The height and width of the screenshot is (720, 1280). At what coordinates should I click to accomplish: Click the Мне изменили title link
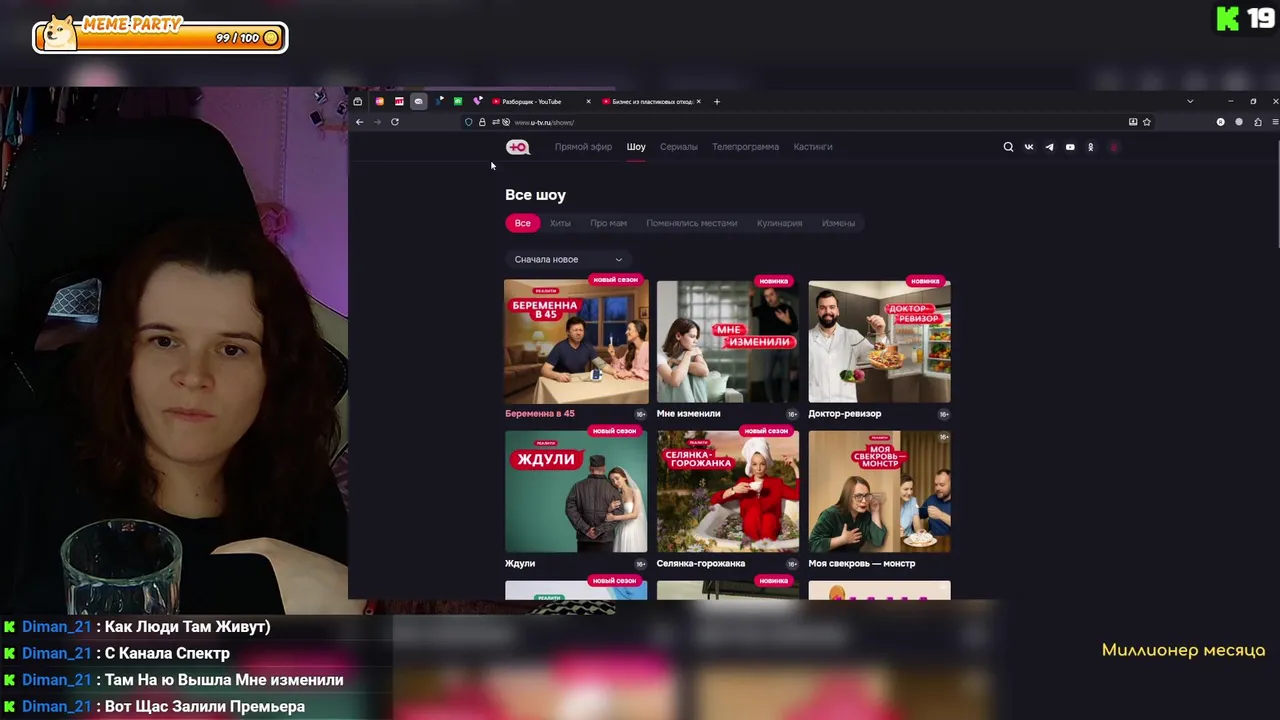pos(688,413)
